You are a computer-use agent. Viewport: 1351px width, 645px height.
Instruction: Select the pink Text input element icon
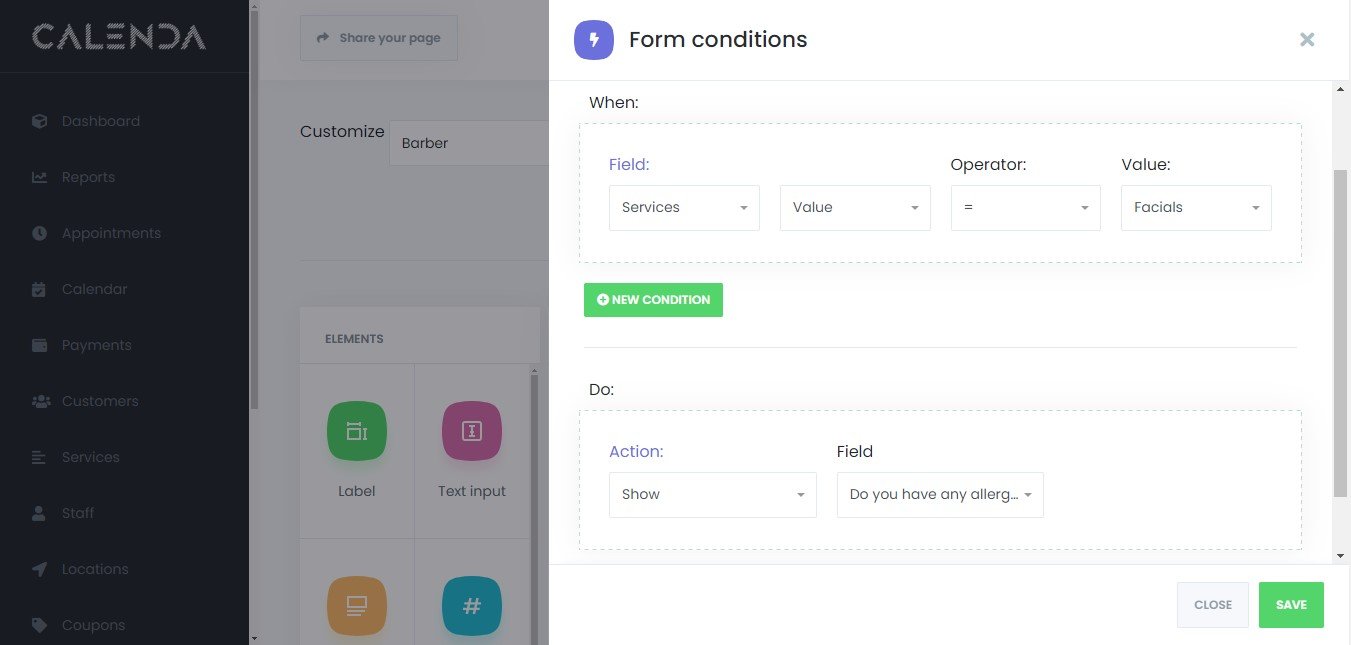tap(472, 431)
